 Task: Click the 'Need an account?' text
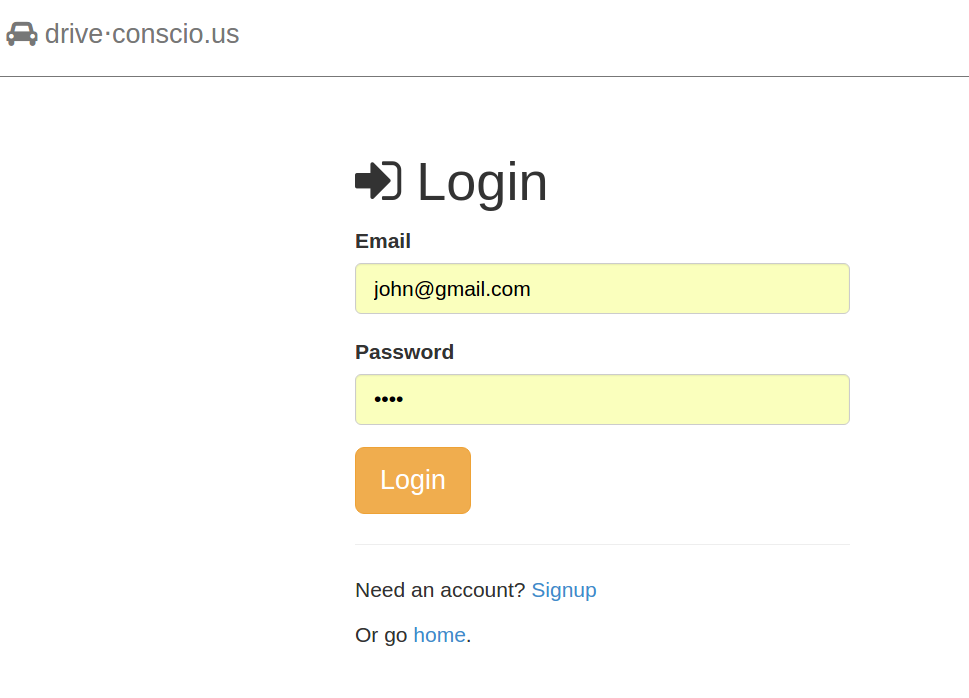coord(440,590)
